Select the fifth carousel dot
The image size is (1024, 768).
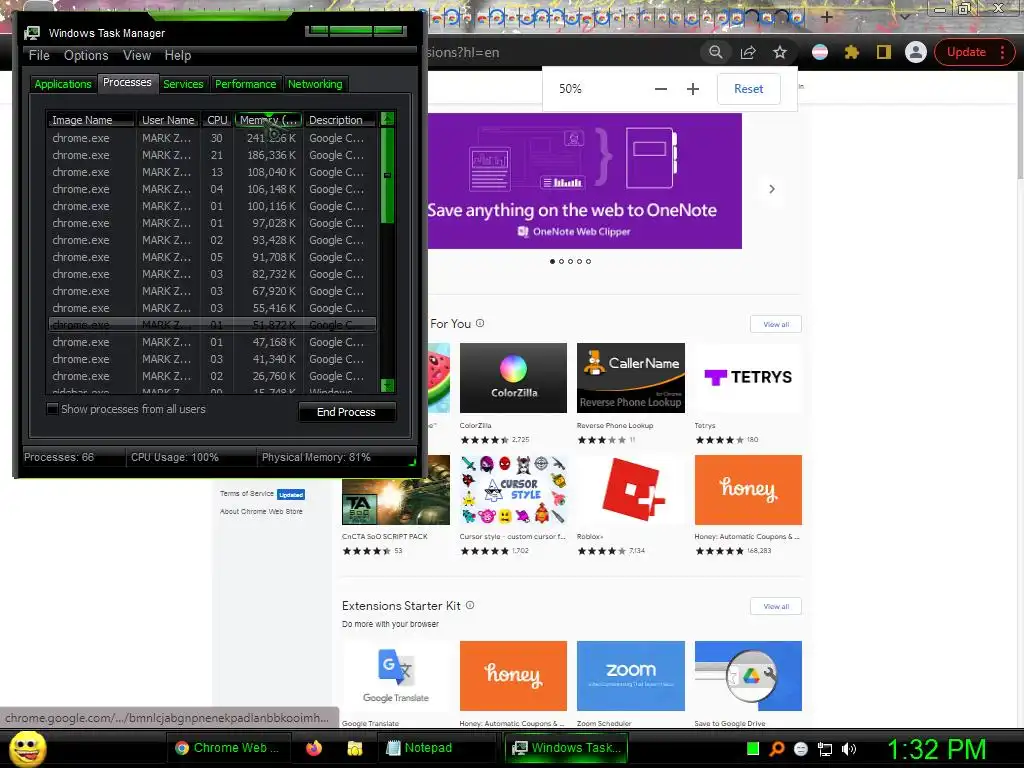coord(588,261)
